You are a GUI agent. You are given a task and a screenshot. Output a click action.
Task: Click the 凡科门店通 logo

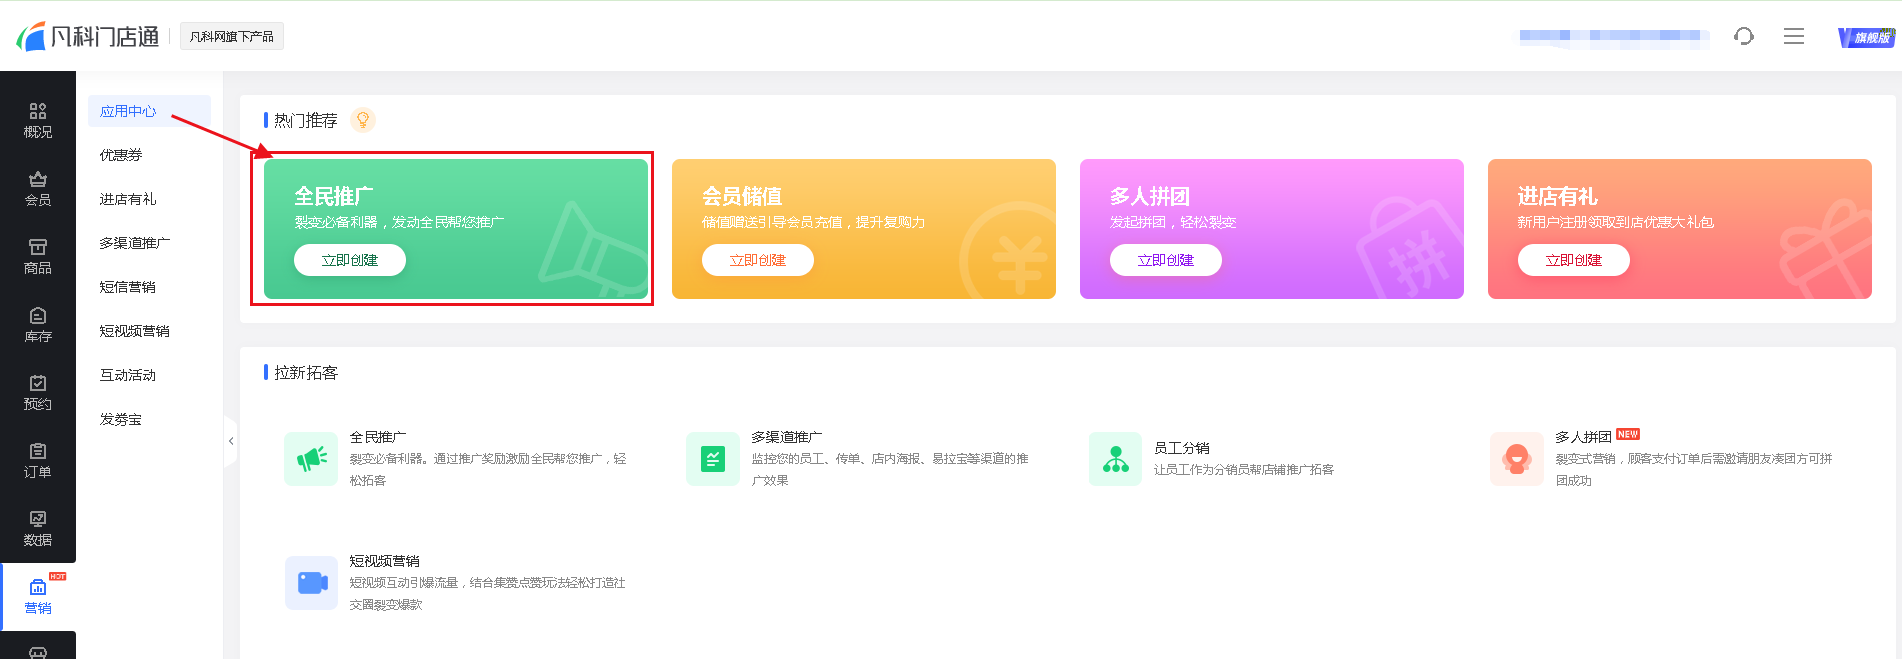pyautogui.click(x=88, y=37)
